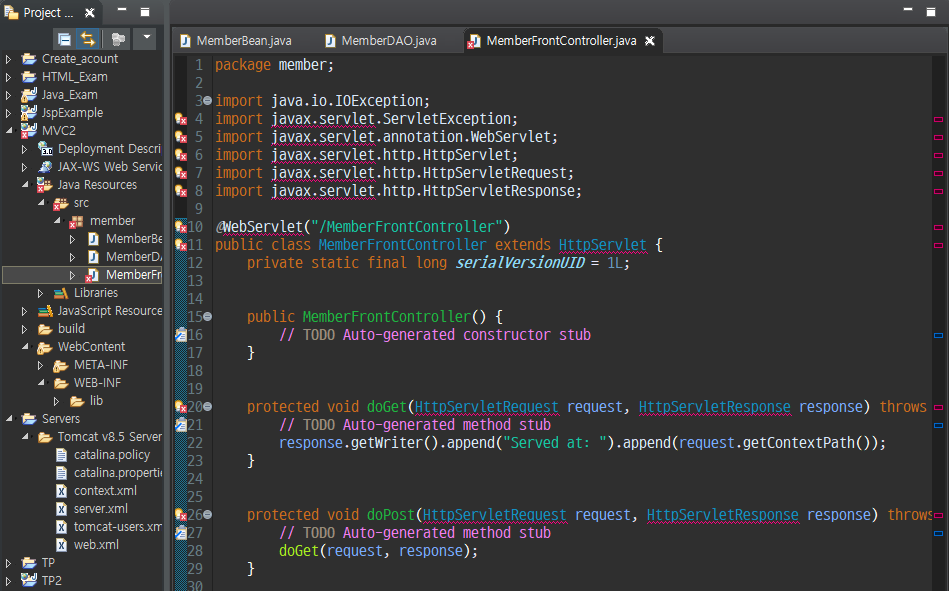Collapse the Servers project node
The image size is (949, 591).
(x=8, y=418)
